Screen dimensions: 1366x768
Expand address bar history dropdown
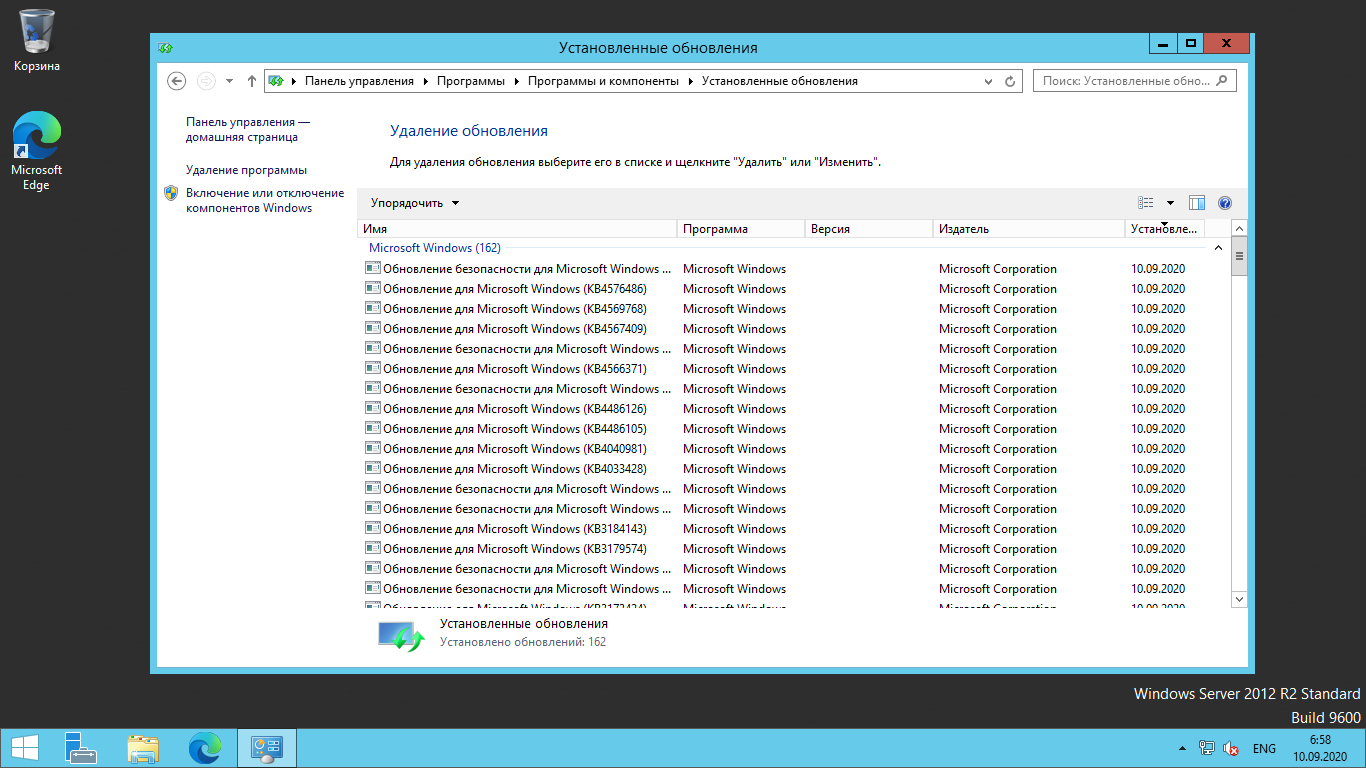pyautogui.click(x=988, y=81)
